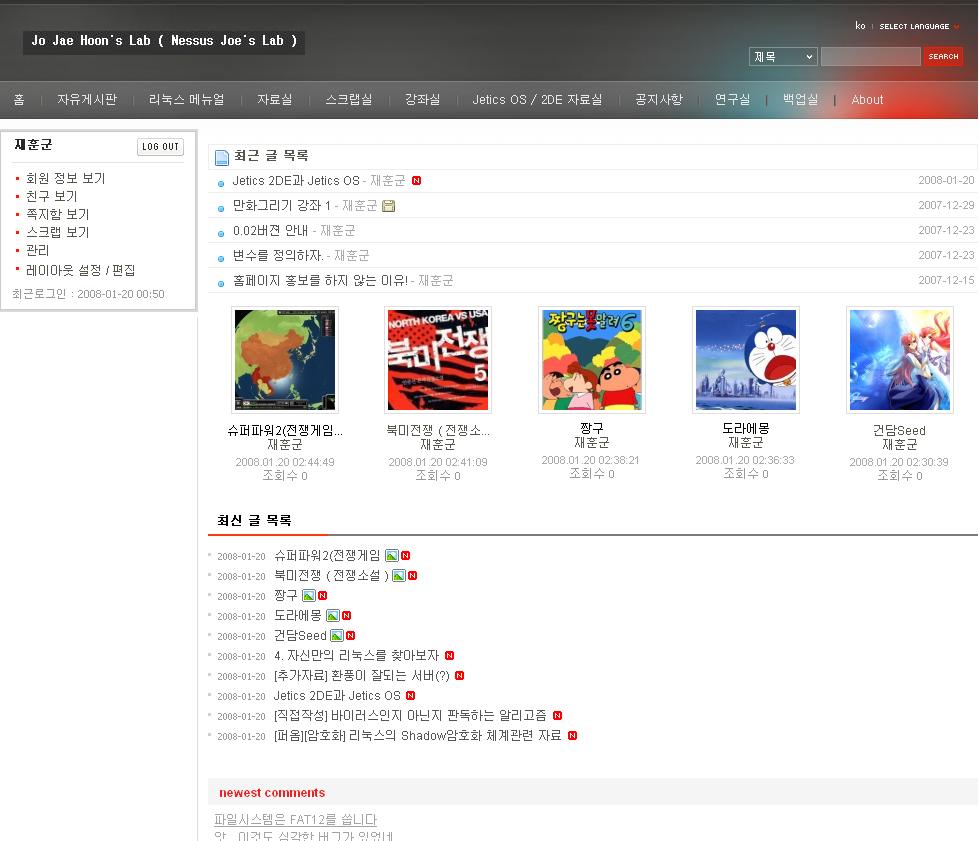Open 백업실 menu item
The image size is (979, 841).
pos(800,100)
